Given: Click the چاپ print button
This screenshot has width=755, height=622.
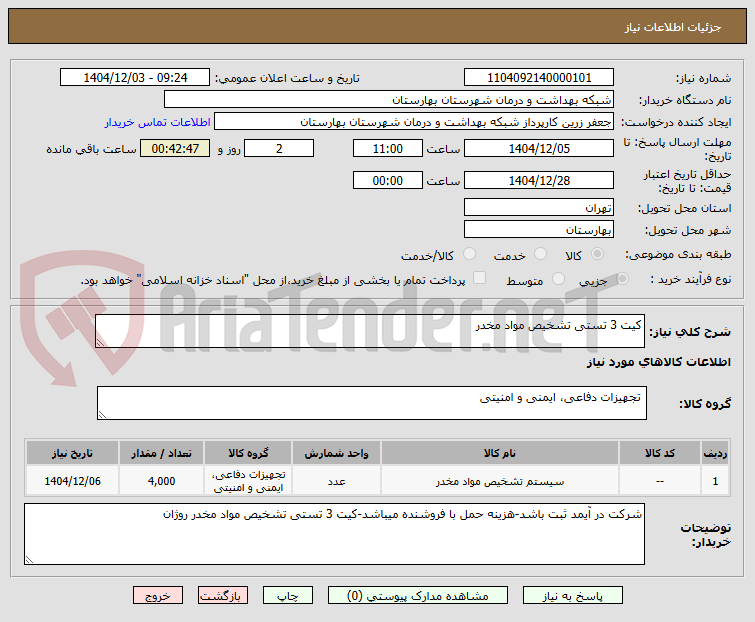Looking at the screenshot, I should [287, 596].
